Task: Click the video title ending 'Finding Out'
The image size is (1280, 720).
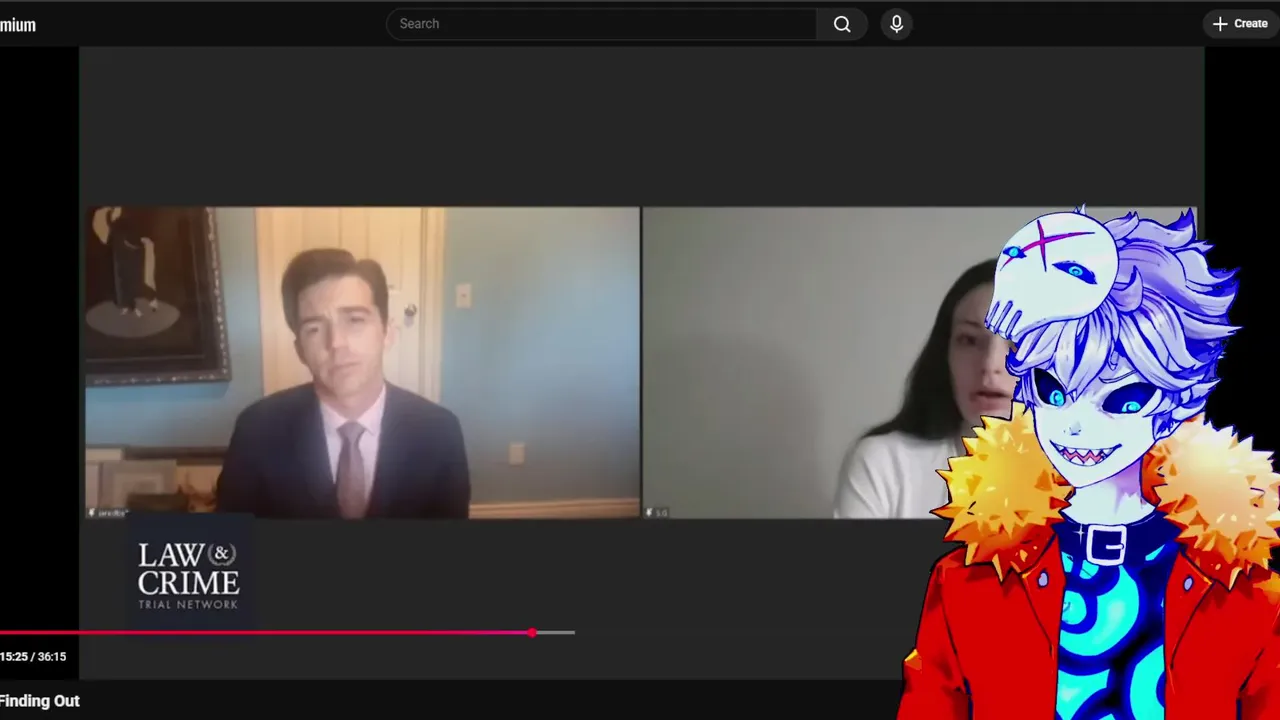Action: click(40, 701)
